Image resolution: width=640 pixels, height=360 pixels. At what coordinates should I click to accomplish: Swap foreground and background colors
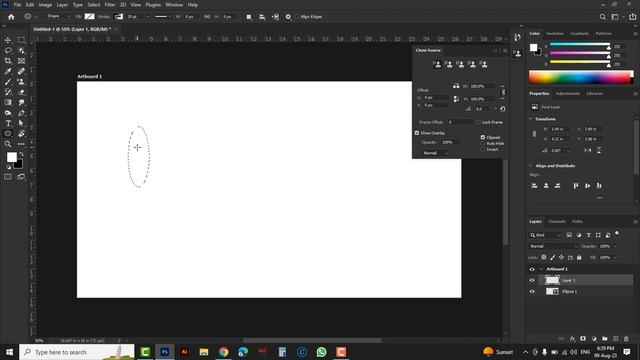[21, 155]
